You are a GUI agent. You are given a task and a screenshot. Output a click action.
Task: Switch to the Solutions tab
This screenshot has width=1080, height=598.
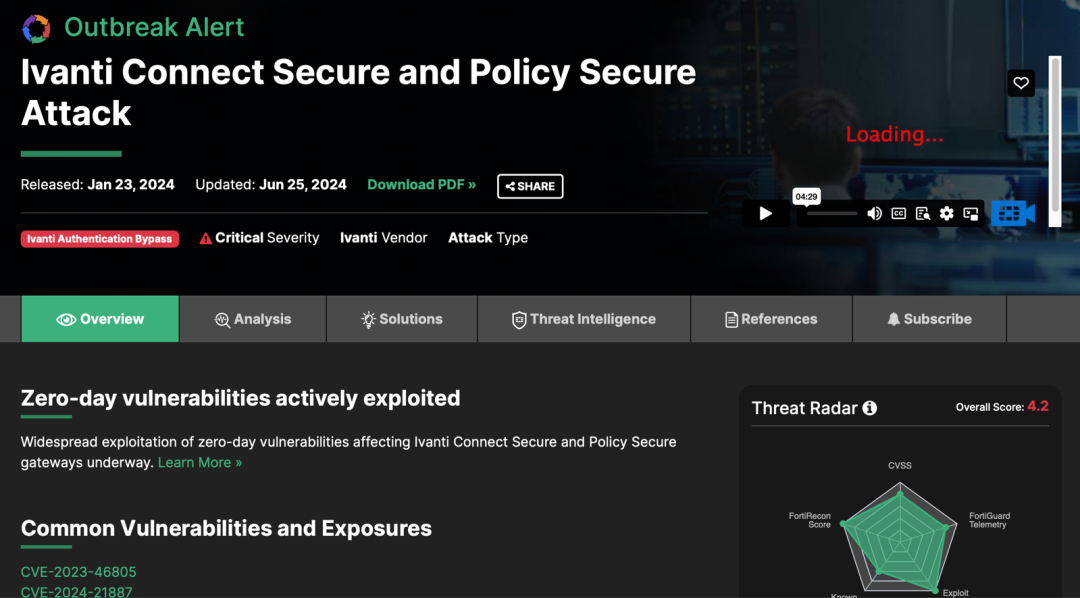tap(402, 319)
